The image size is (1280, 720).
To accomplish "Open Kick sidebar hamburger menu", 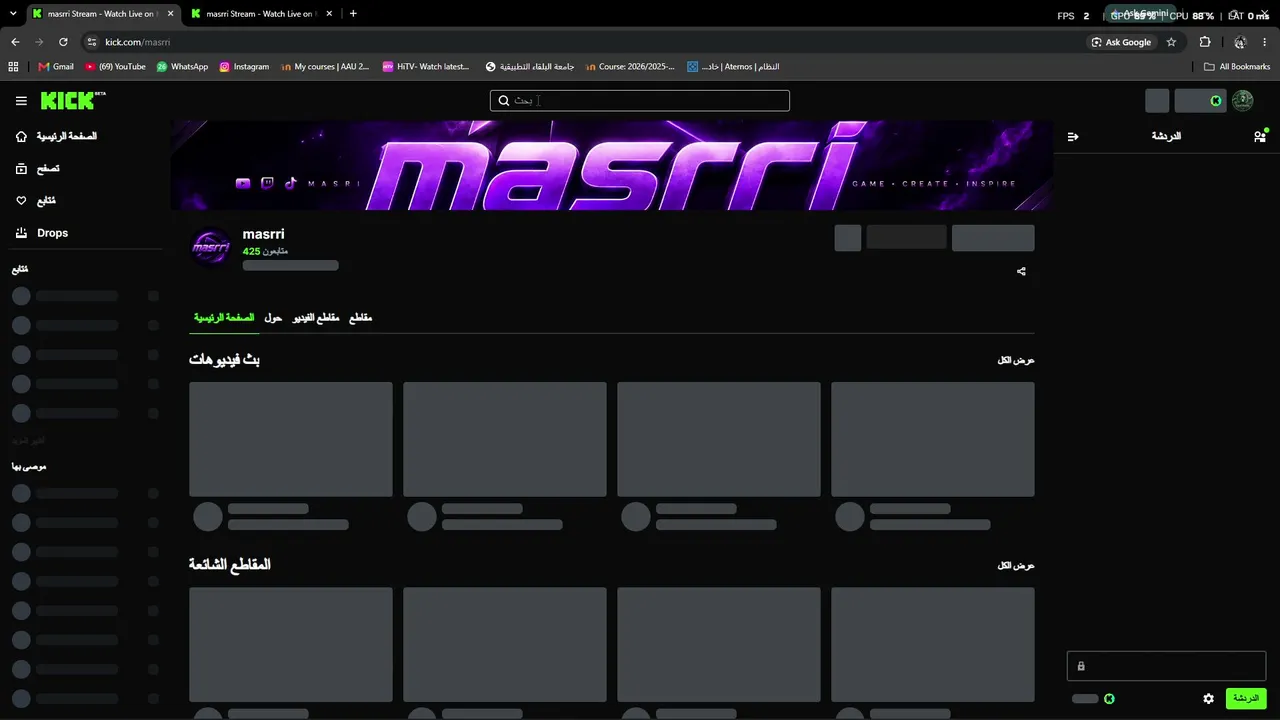I will tap(21, 101).
